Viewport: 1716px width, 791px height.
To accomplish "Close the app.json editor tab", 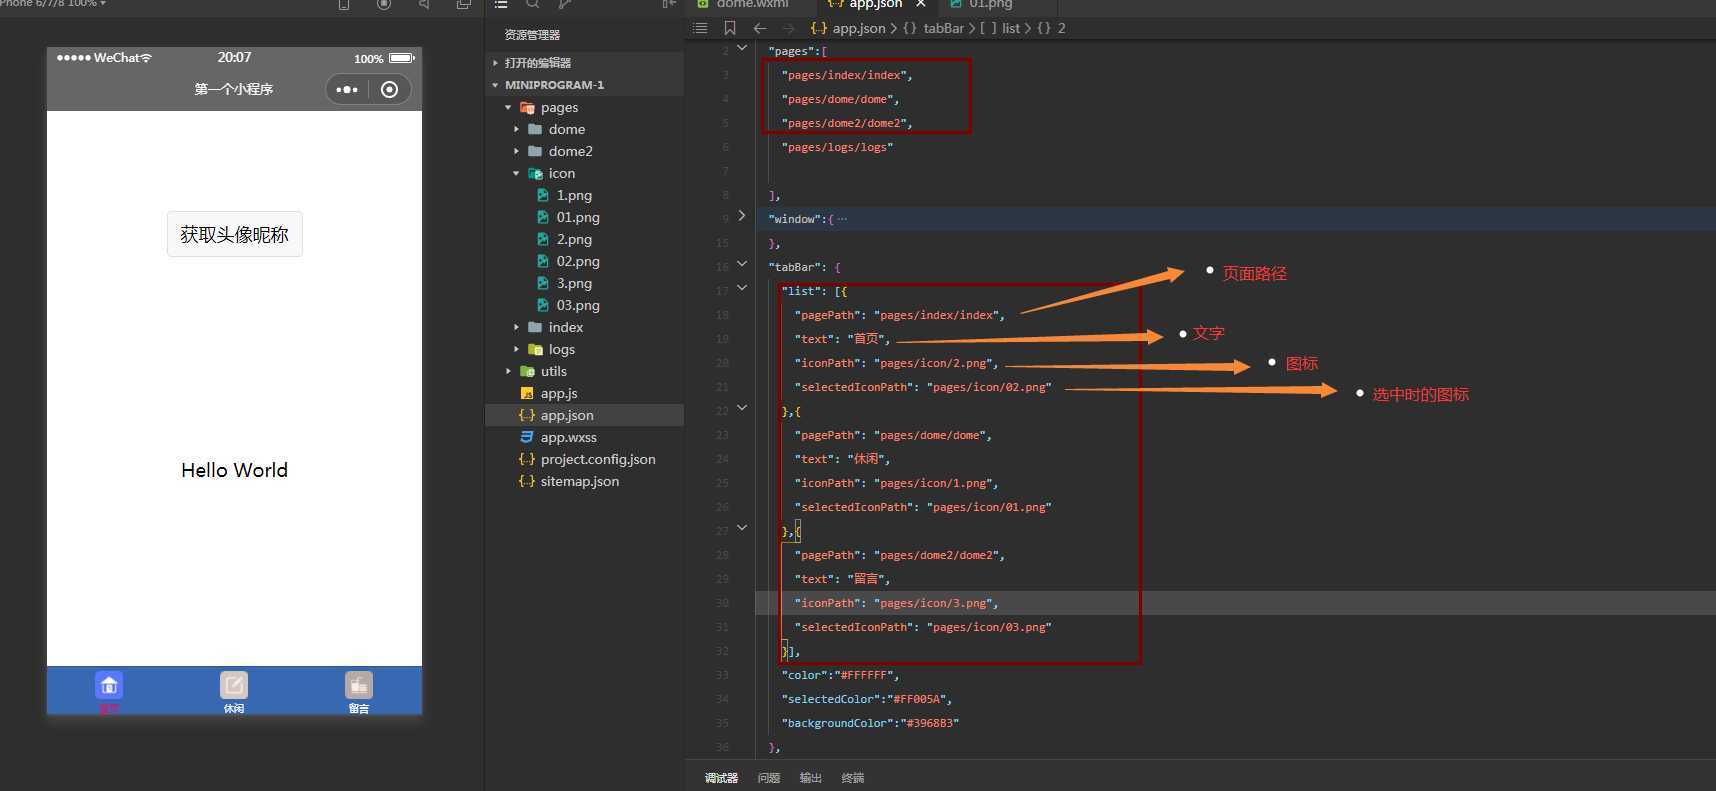I will [921, 4].
